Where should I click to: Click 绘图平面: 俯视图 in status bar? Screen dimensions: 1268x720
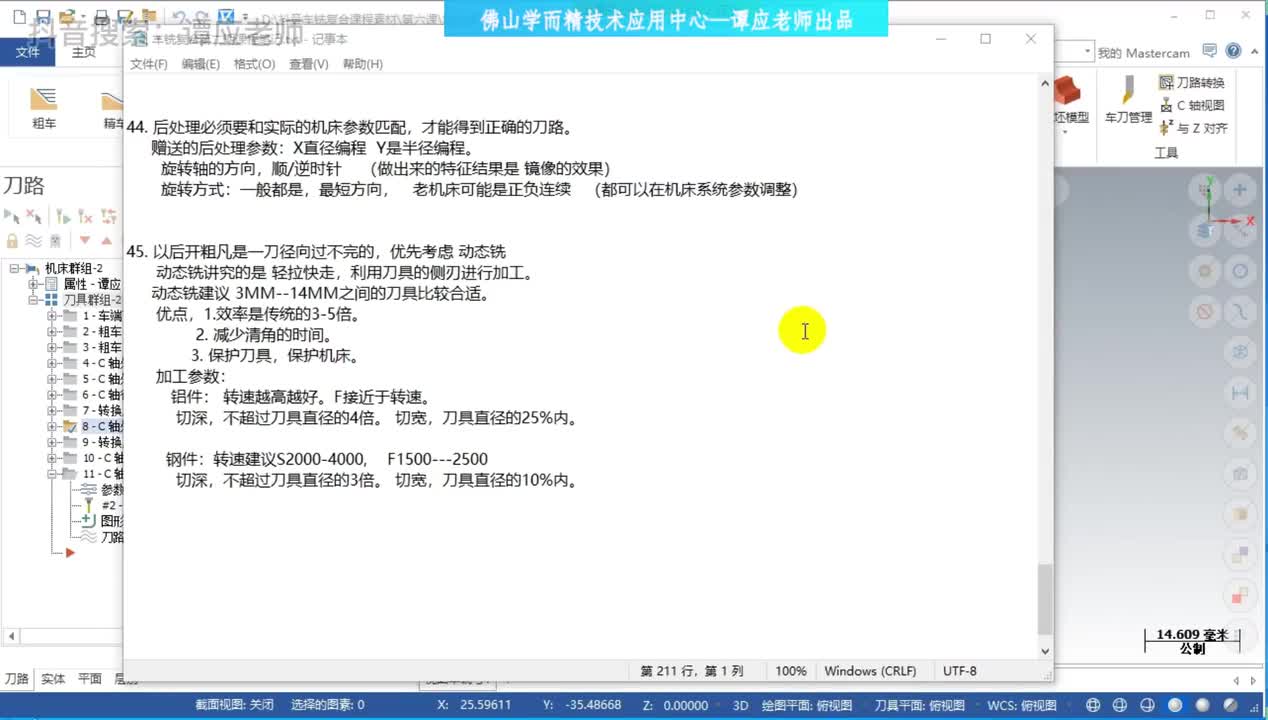coord(807,705)
